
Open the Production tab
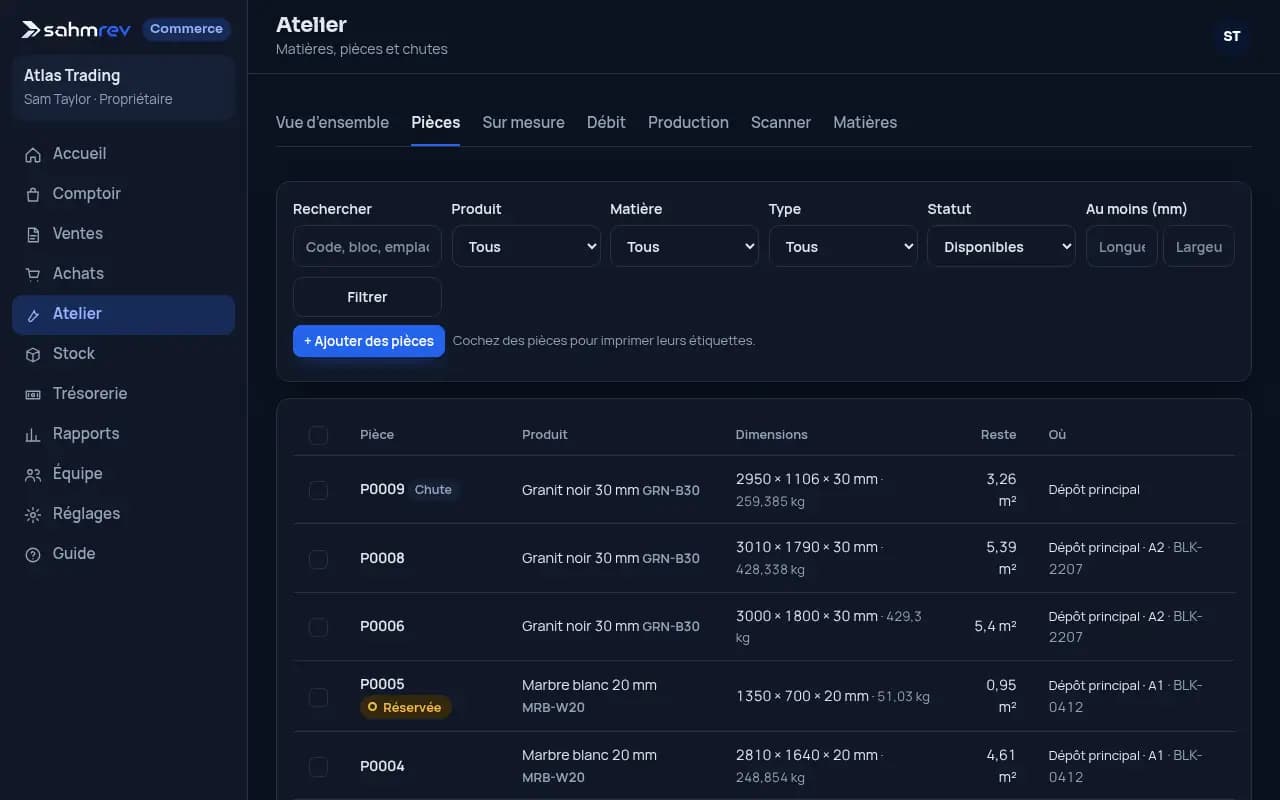point(688,122)
